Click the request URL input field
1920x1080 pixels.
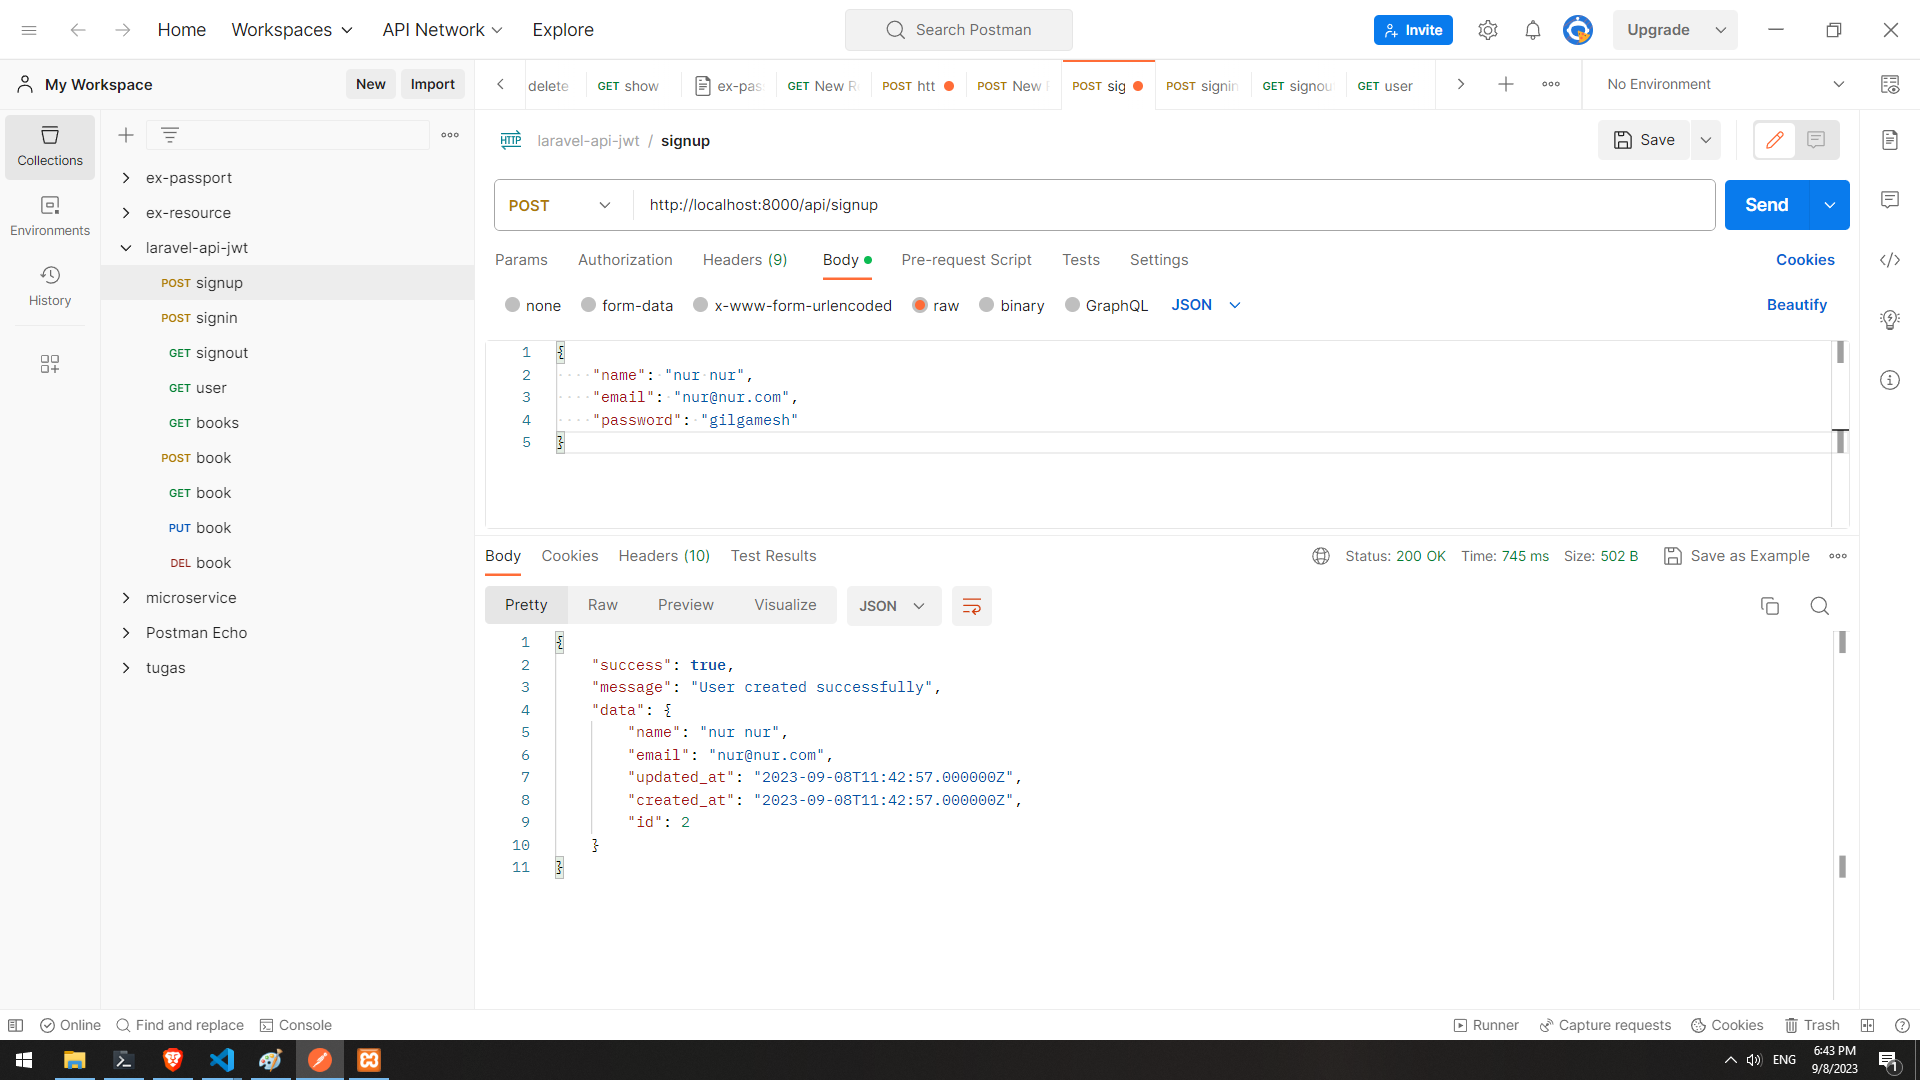[1170, 205]
